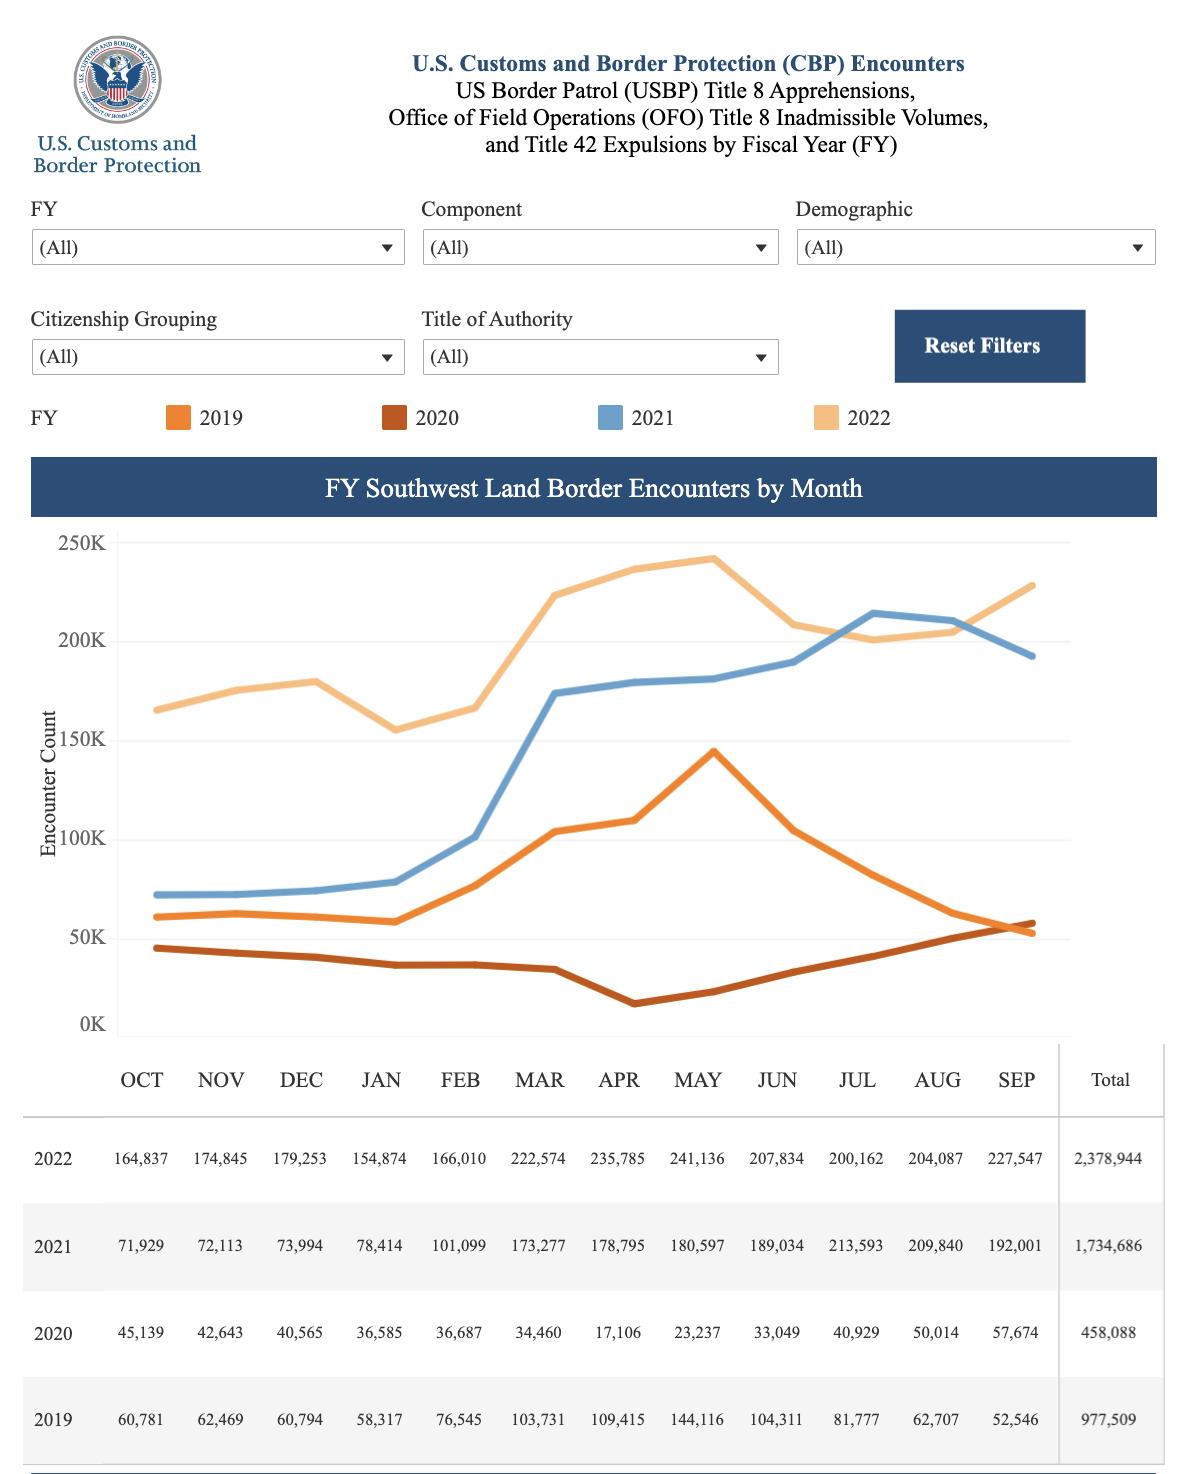Select the 2019 legend color swatch
The height and width of the screenshot is (1474, 1186).
click(178, 418)
